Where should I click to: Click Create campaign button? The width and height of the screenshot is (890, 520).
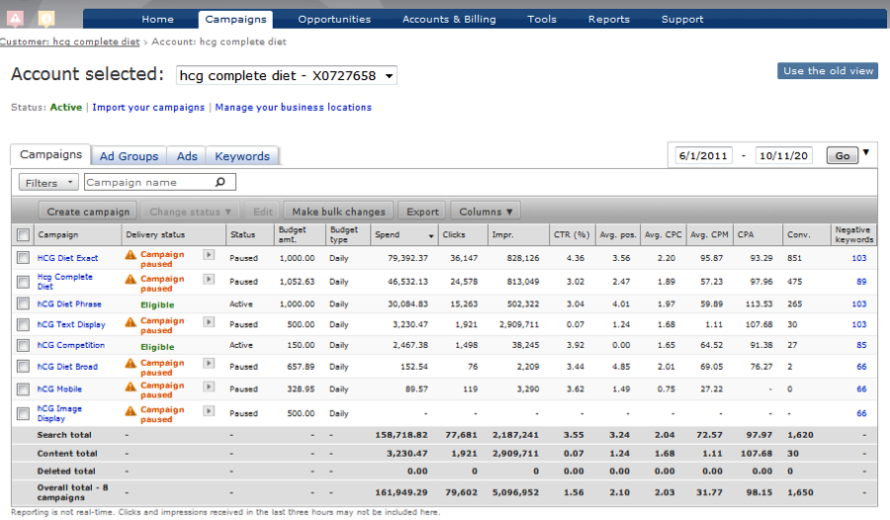(88, 211)
